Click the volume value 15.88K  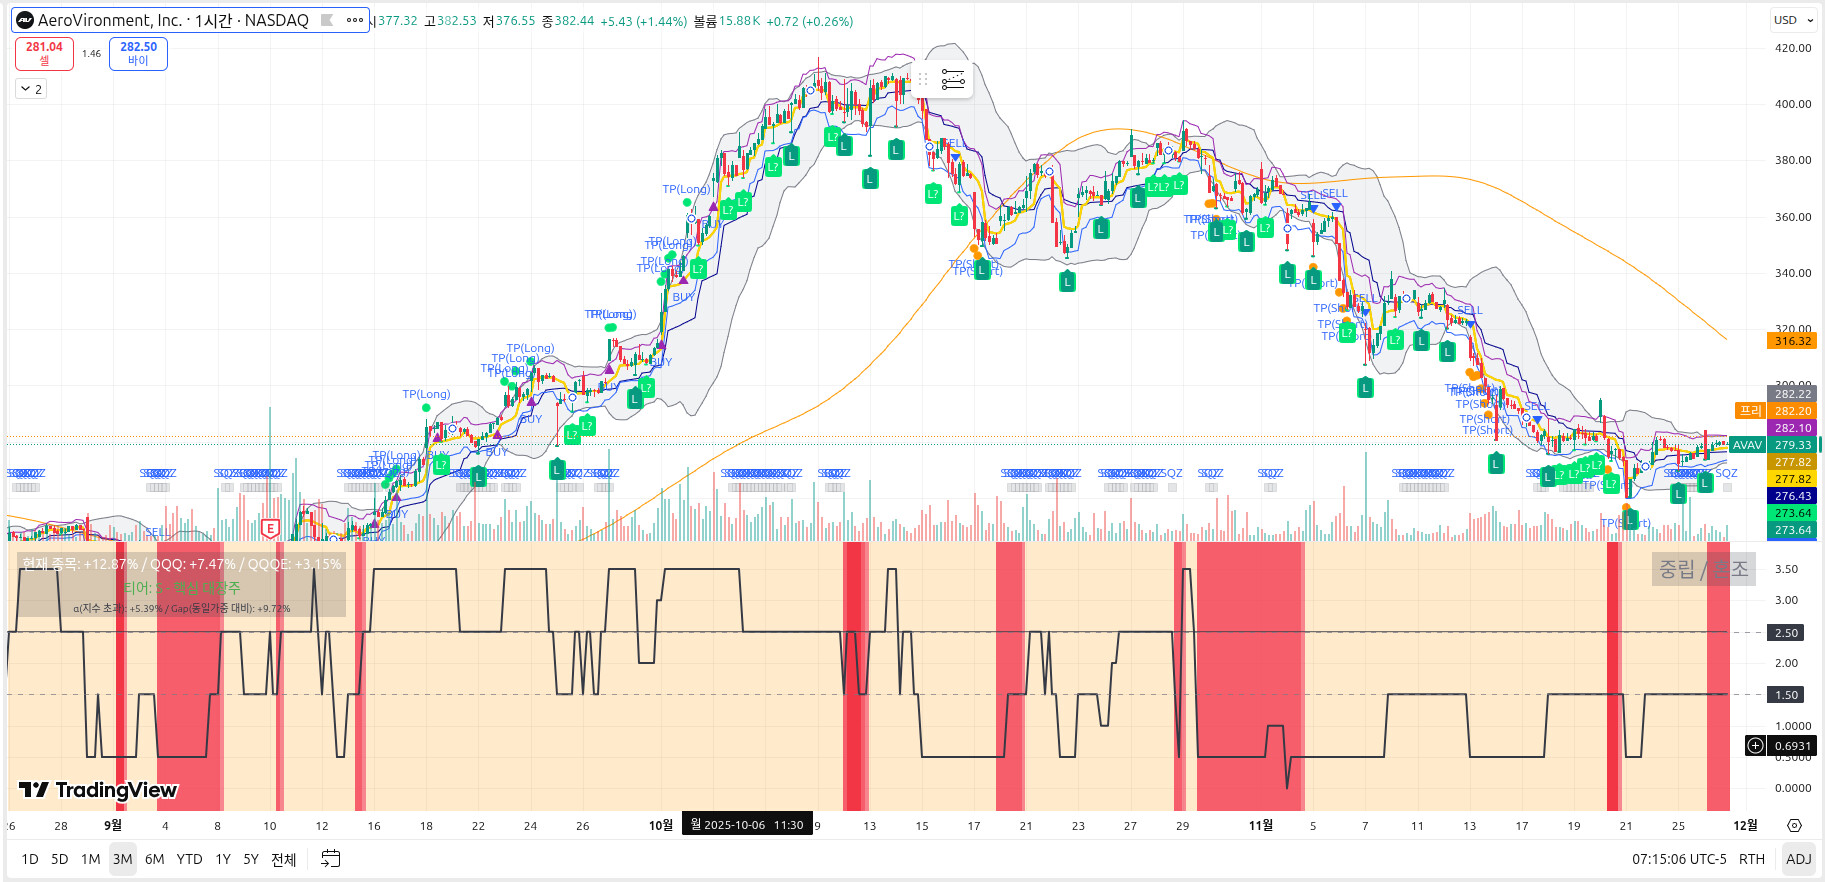[739, 21]
